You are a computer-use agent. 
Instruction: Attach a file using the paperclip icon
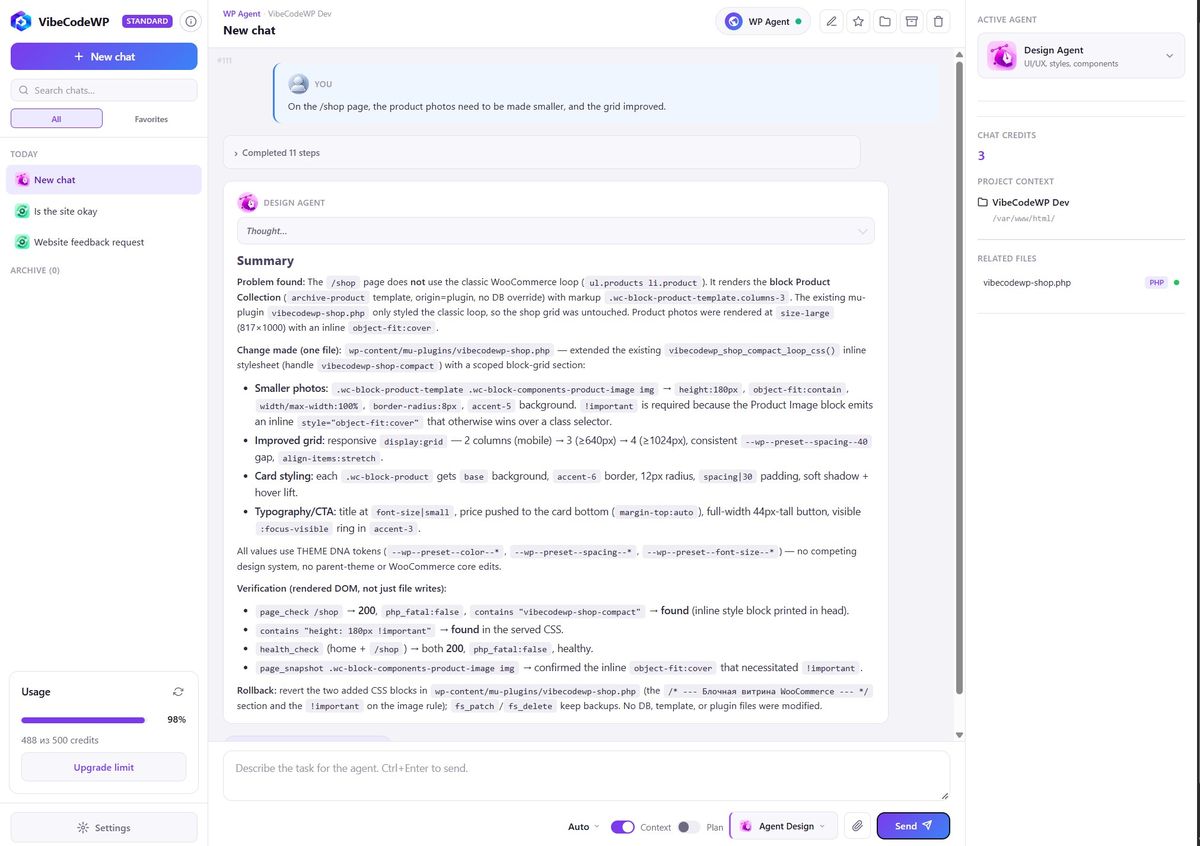857,826
